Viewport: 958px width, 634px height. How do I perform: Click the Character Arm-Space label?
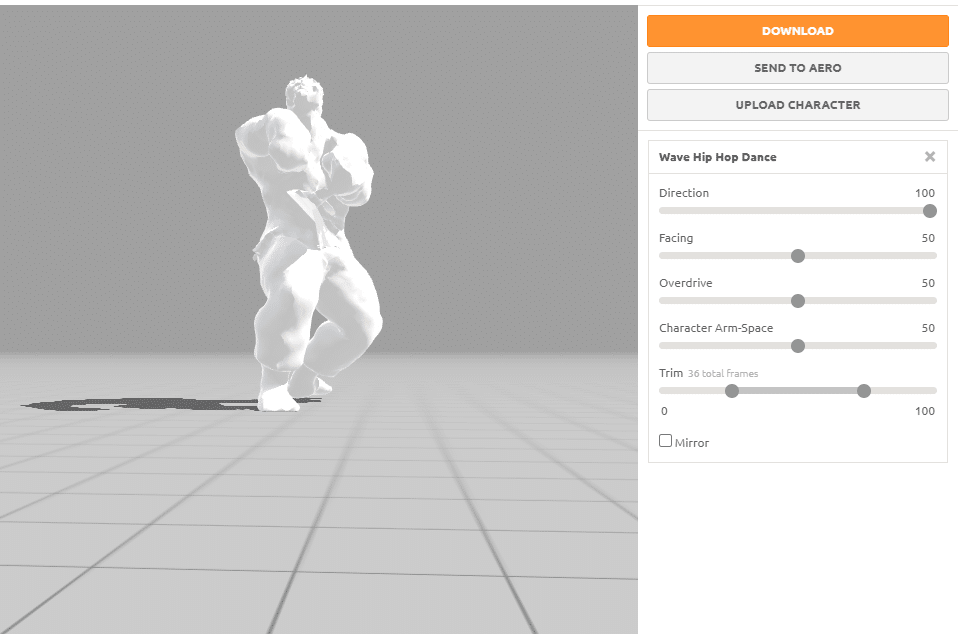pos(716,328)
